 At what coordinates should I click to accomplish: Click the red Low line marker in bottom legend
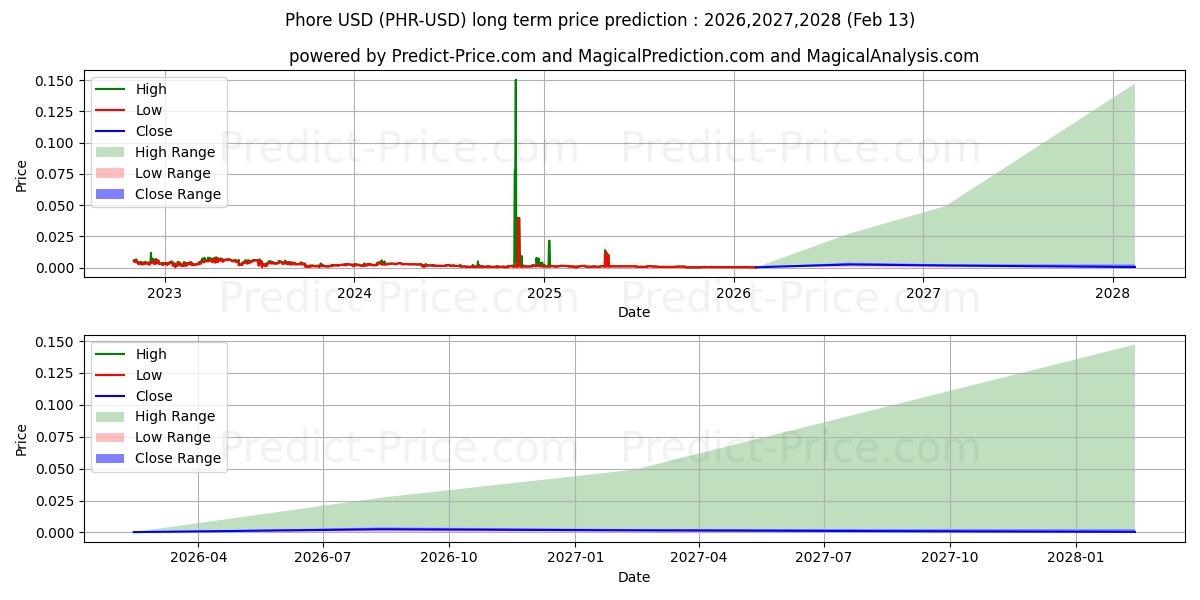[x=109, y=375]
